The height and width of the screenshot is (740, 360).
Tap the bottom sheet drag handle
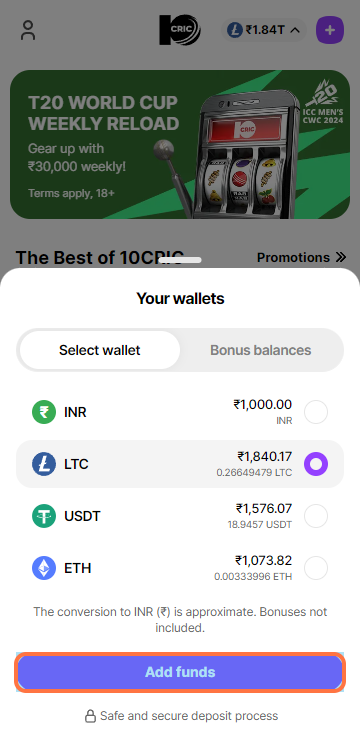(x=180, y=260)
